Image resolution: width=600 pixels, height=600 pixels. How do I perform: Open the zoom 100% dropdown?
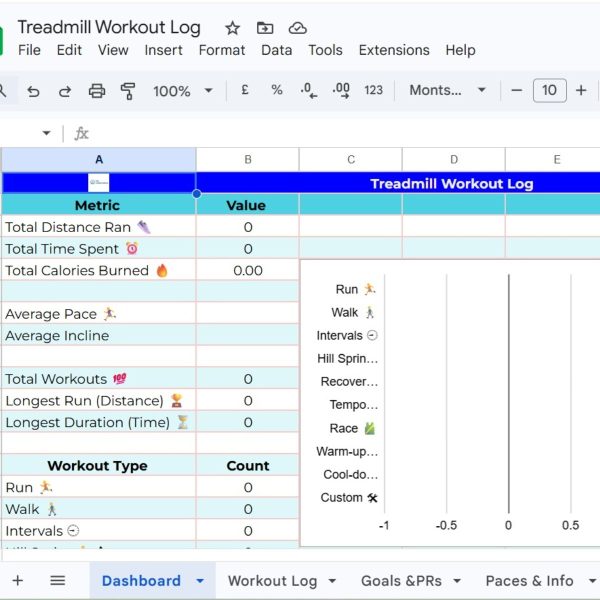182,91
